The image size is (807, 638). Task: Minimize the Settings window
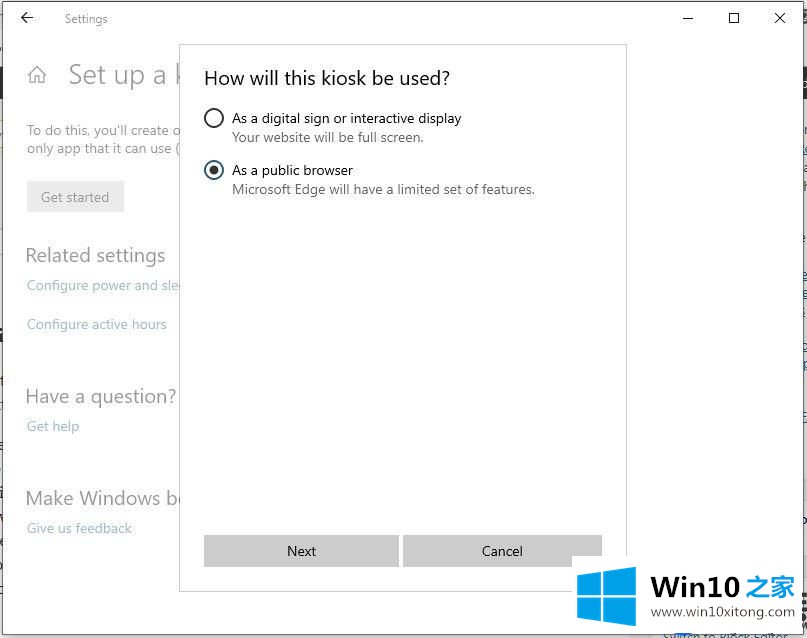click(689, 18)
